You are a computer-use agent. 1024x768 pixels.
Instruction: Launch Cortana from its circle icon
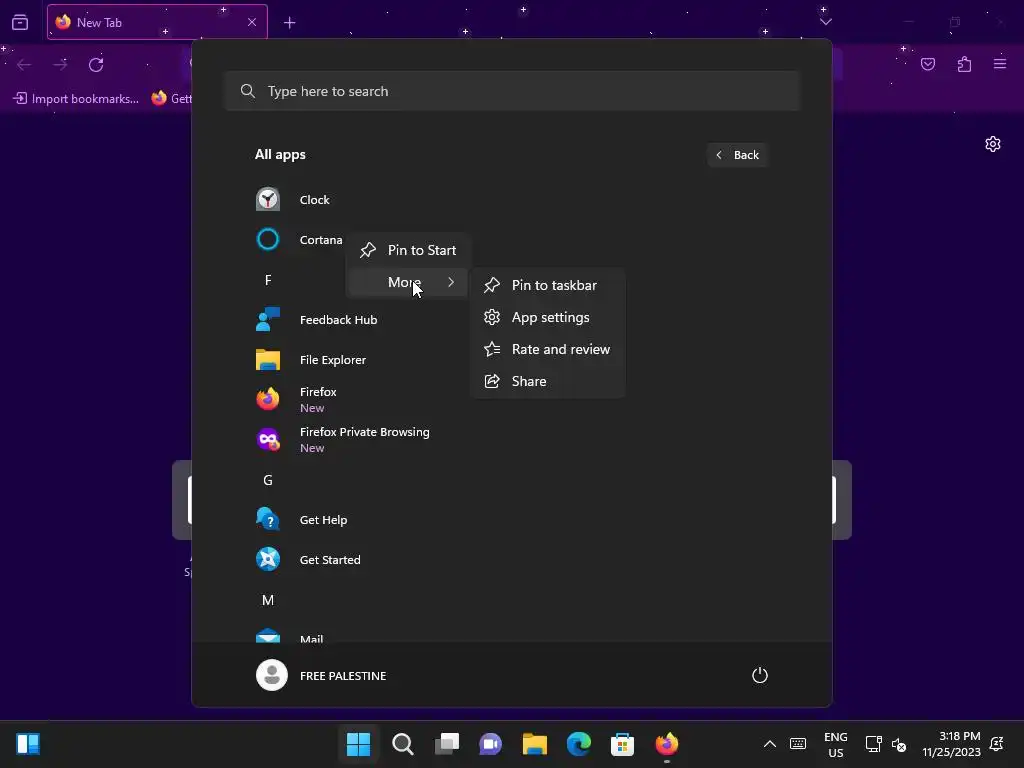pos(268,239)
